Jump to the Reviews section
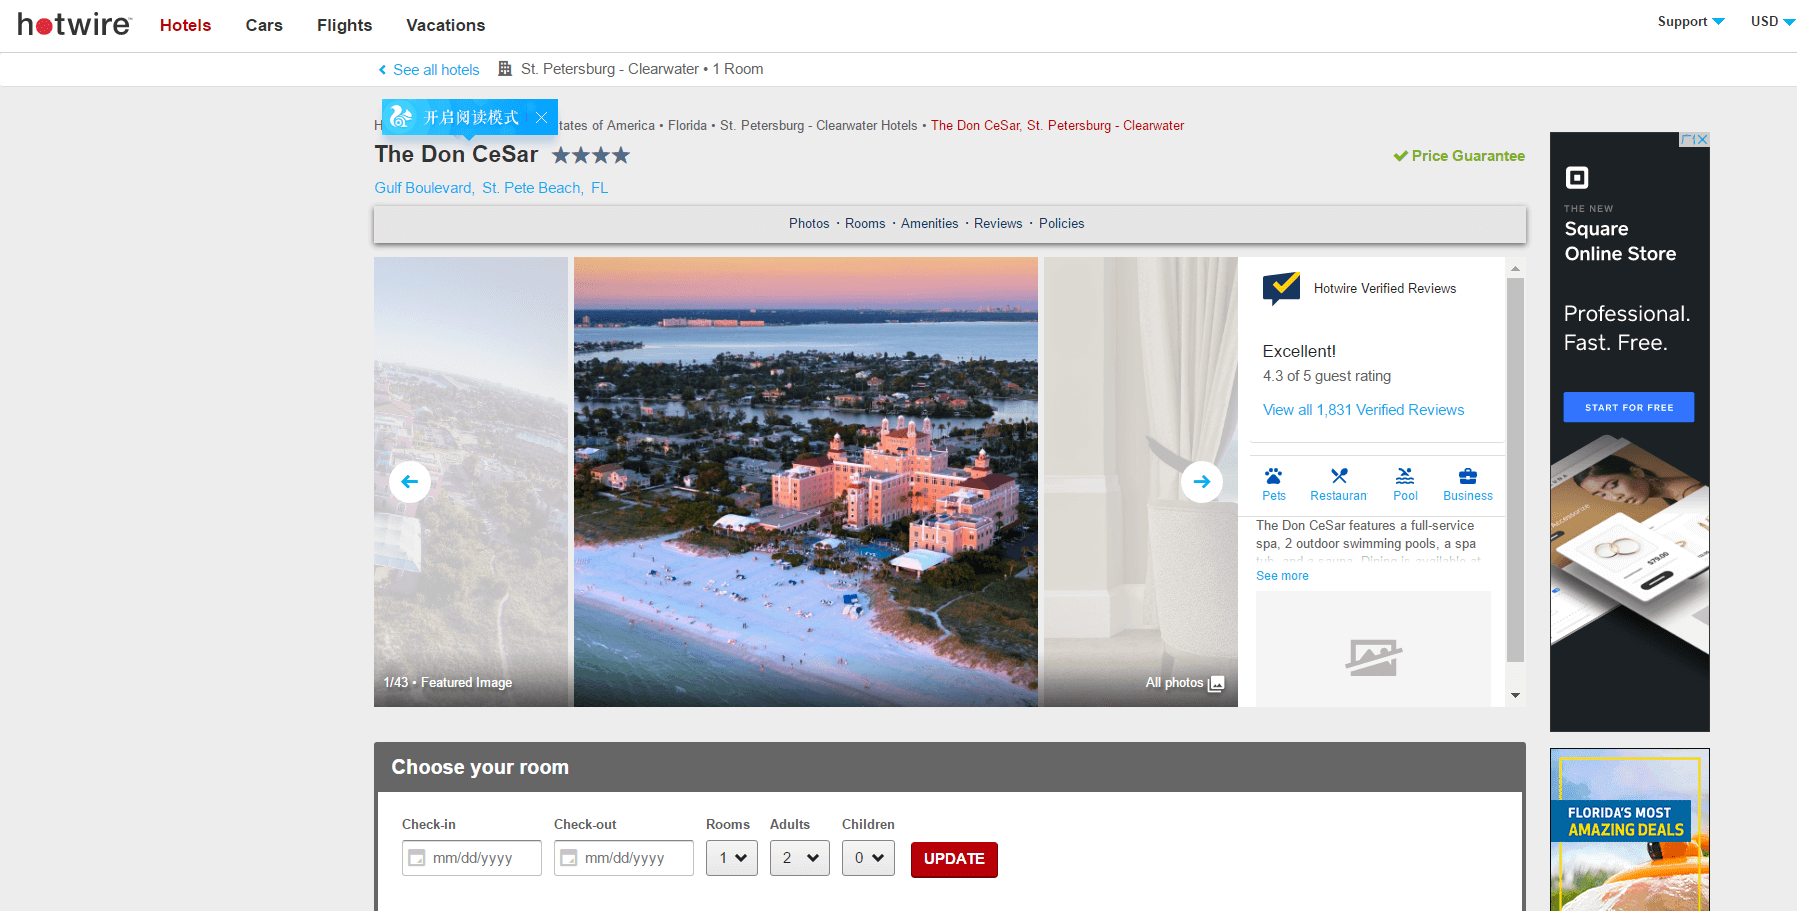Viewport: 1797px width, 911px height. coord(998,223)
